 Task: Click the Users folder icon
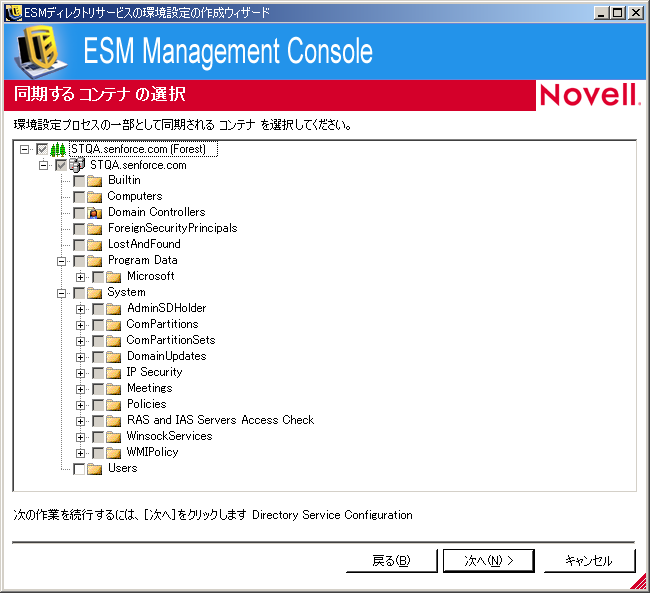tap(95, 469)
